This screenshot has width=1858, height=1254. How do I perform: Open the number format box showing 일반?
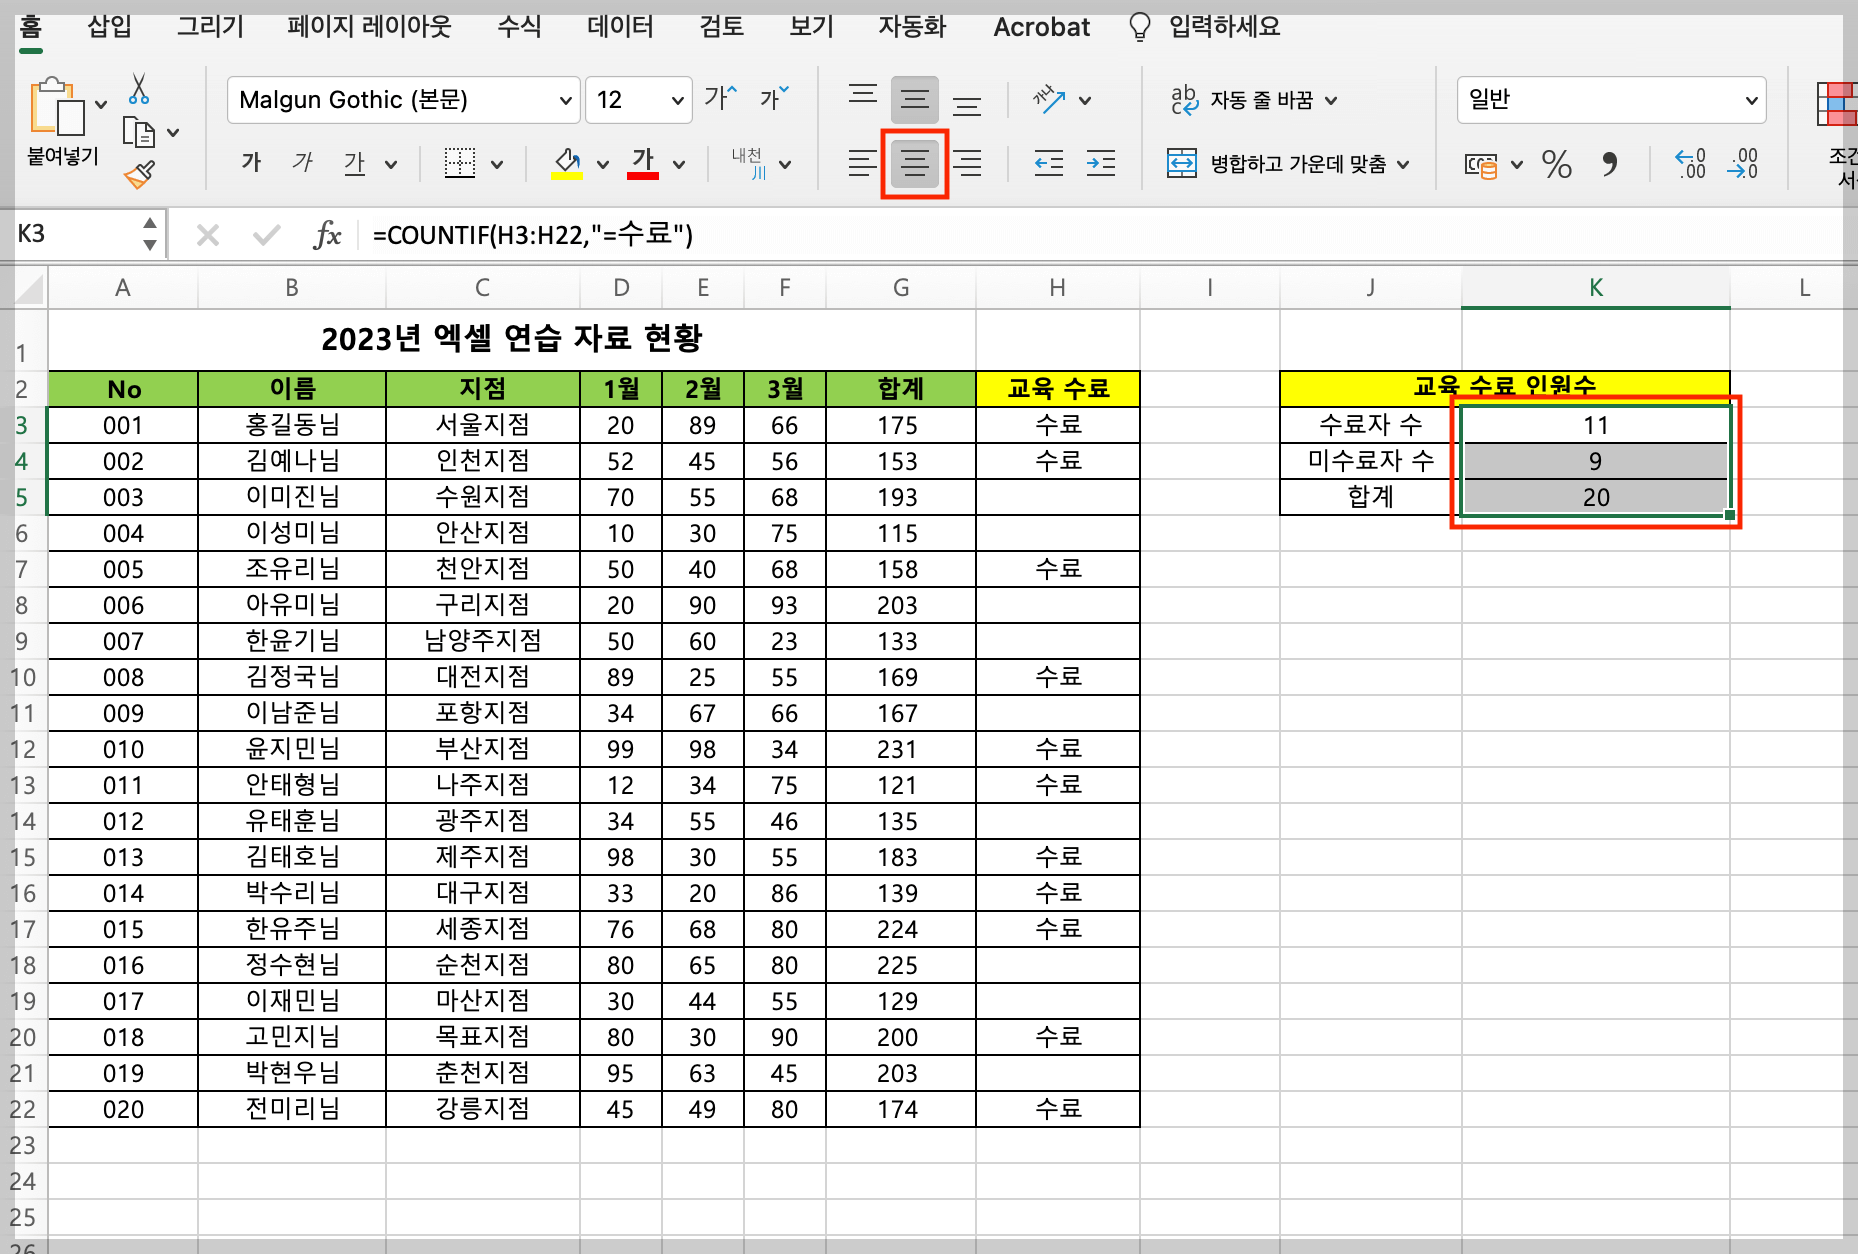click(x=1611, y=100)
